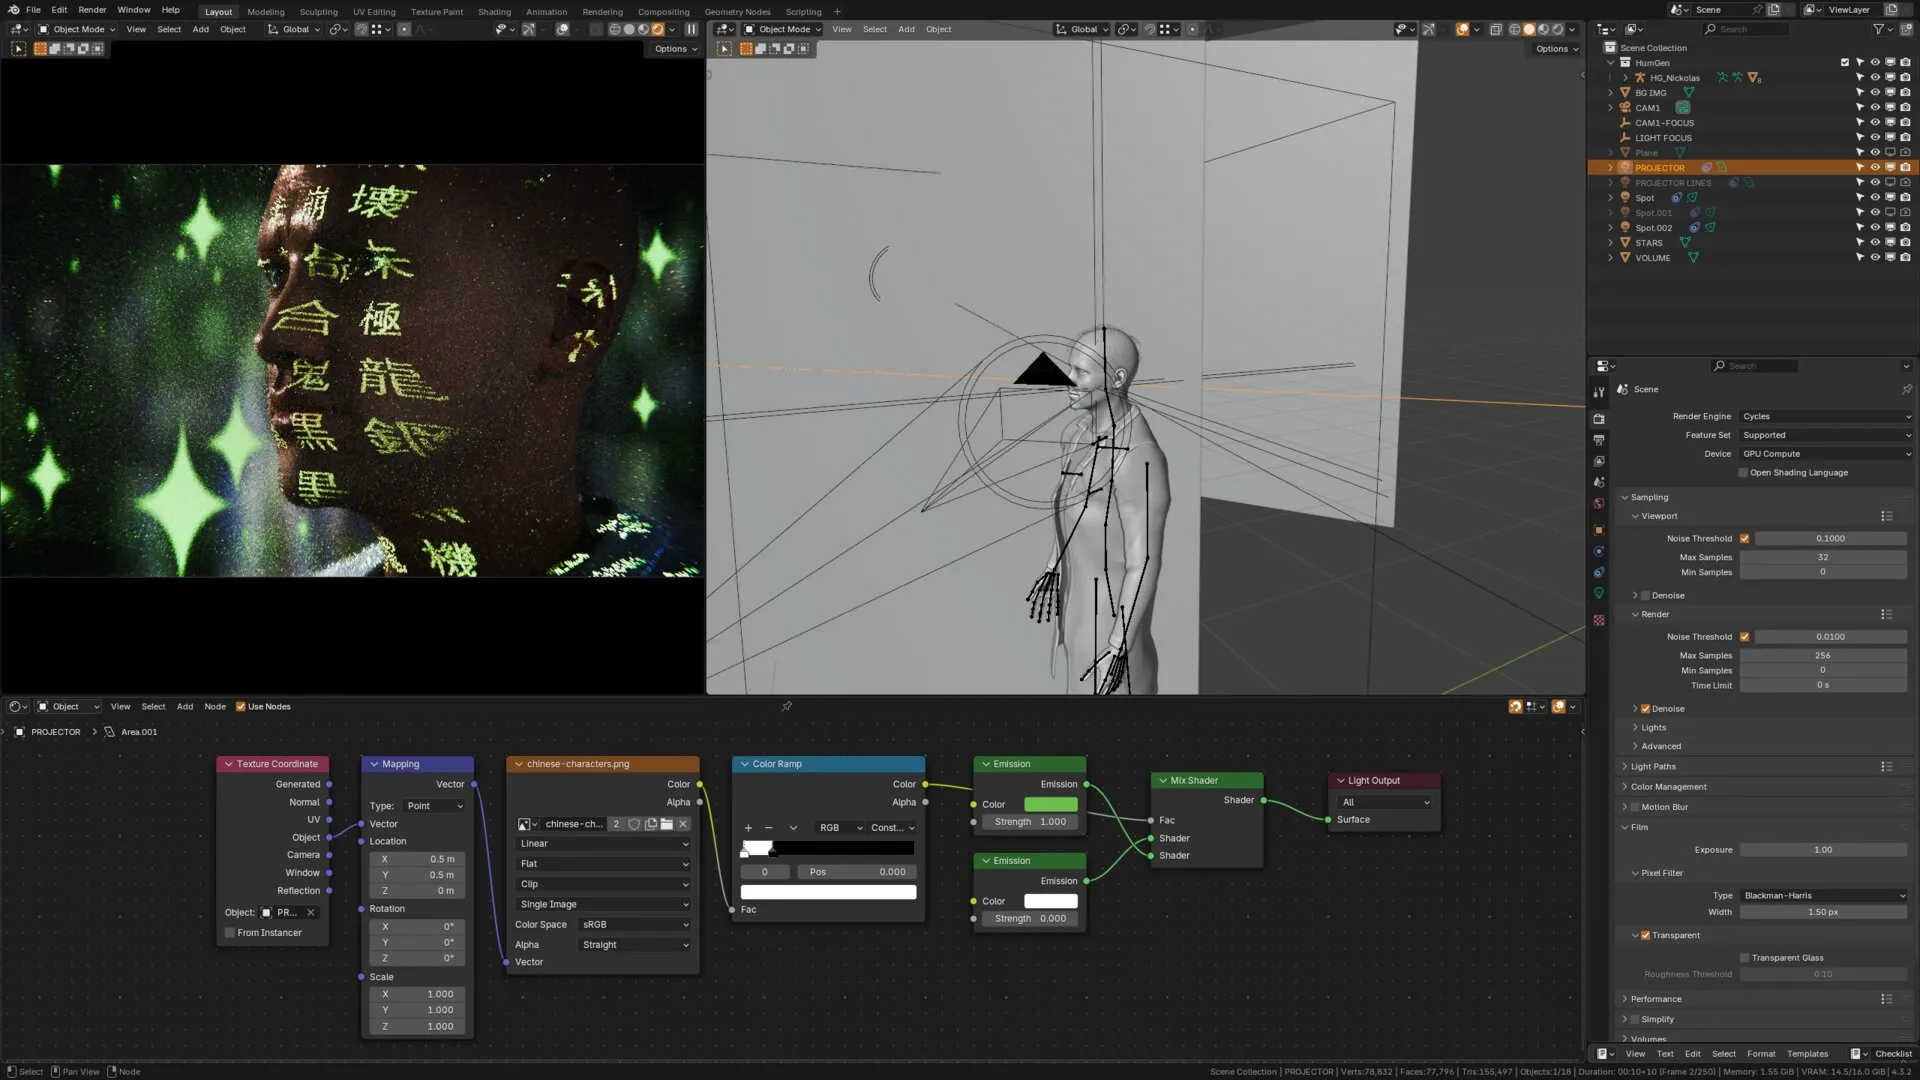This screenshot has width=1920, height=1080.
Task: Open the Object properties tab
Action: tap(1599, 530)
